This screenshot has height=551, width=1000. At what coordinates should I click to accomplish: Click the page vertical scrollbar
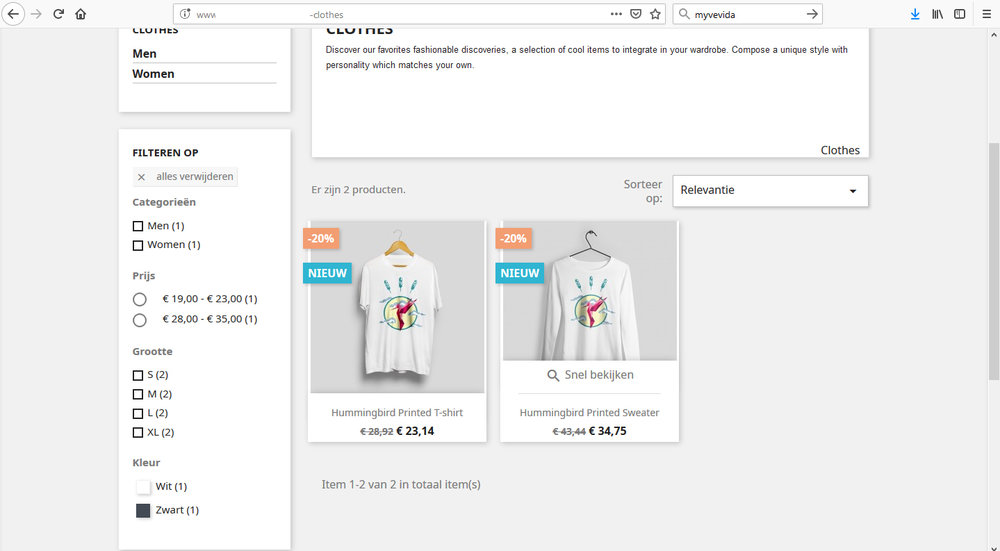pos(994,261)
